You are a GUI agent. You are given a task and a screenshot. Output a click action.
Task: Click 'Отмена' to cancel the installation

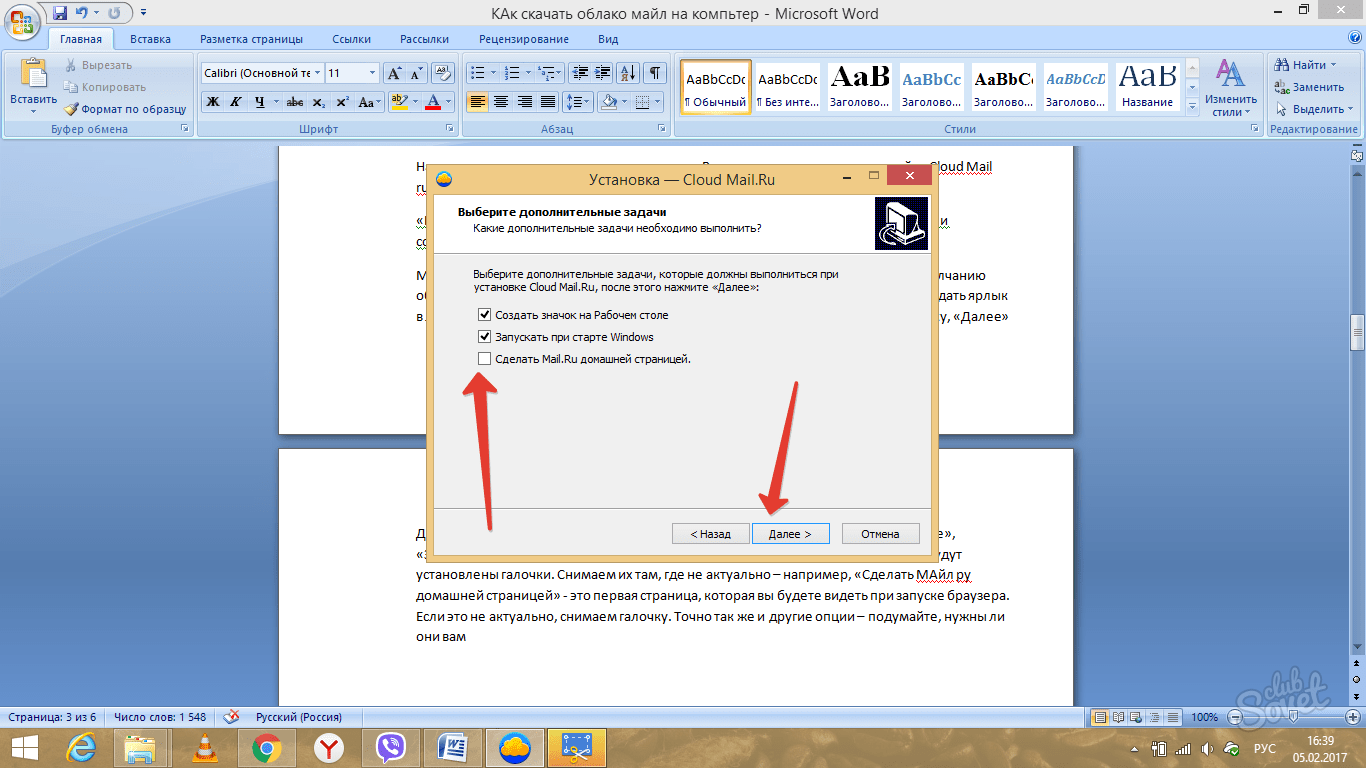pos(880,534)
